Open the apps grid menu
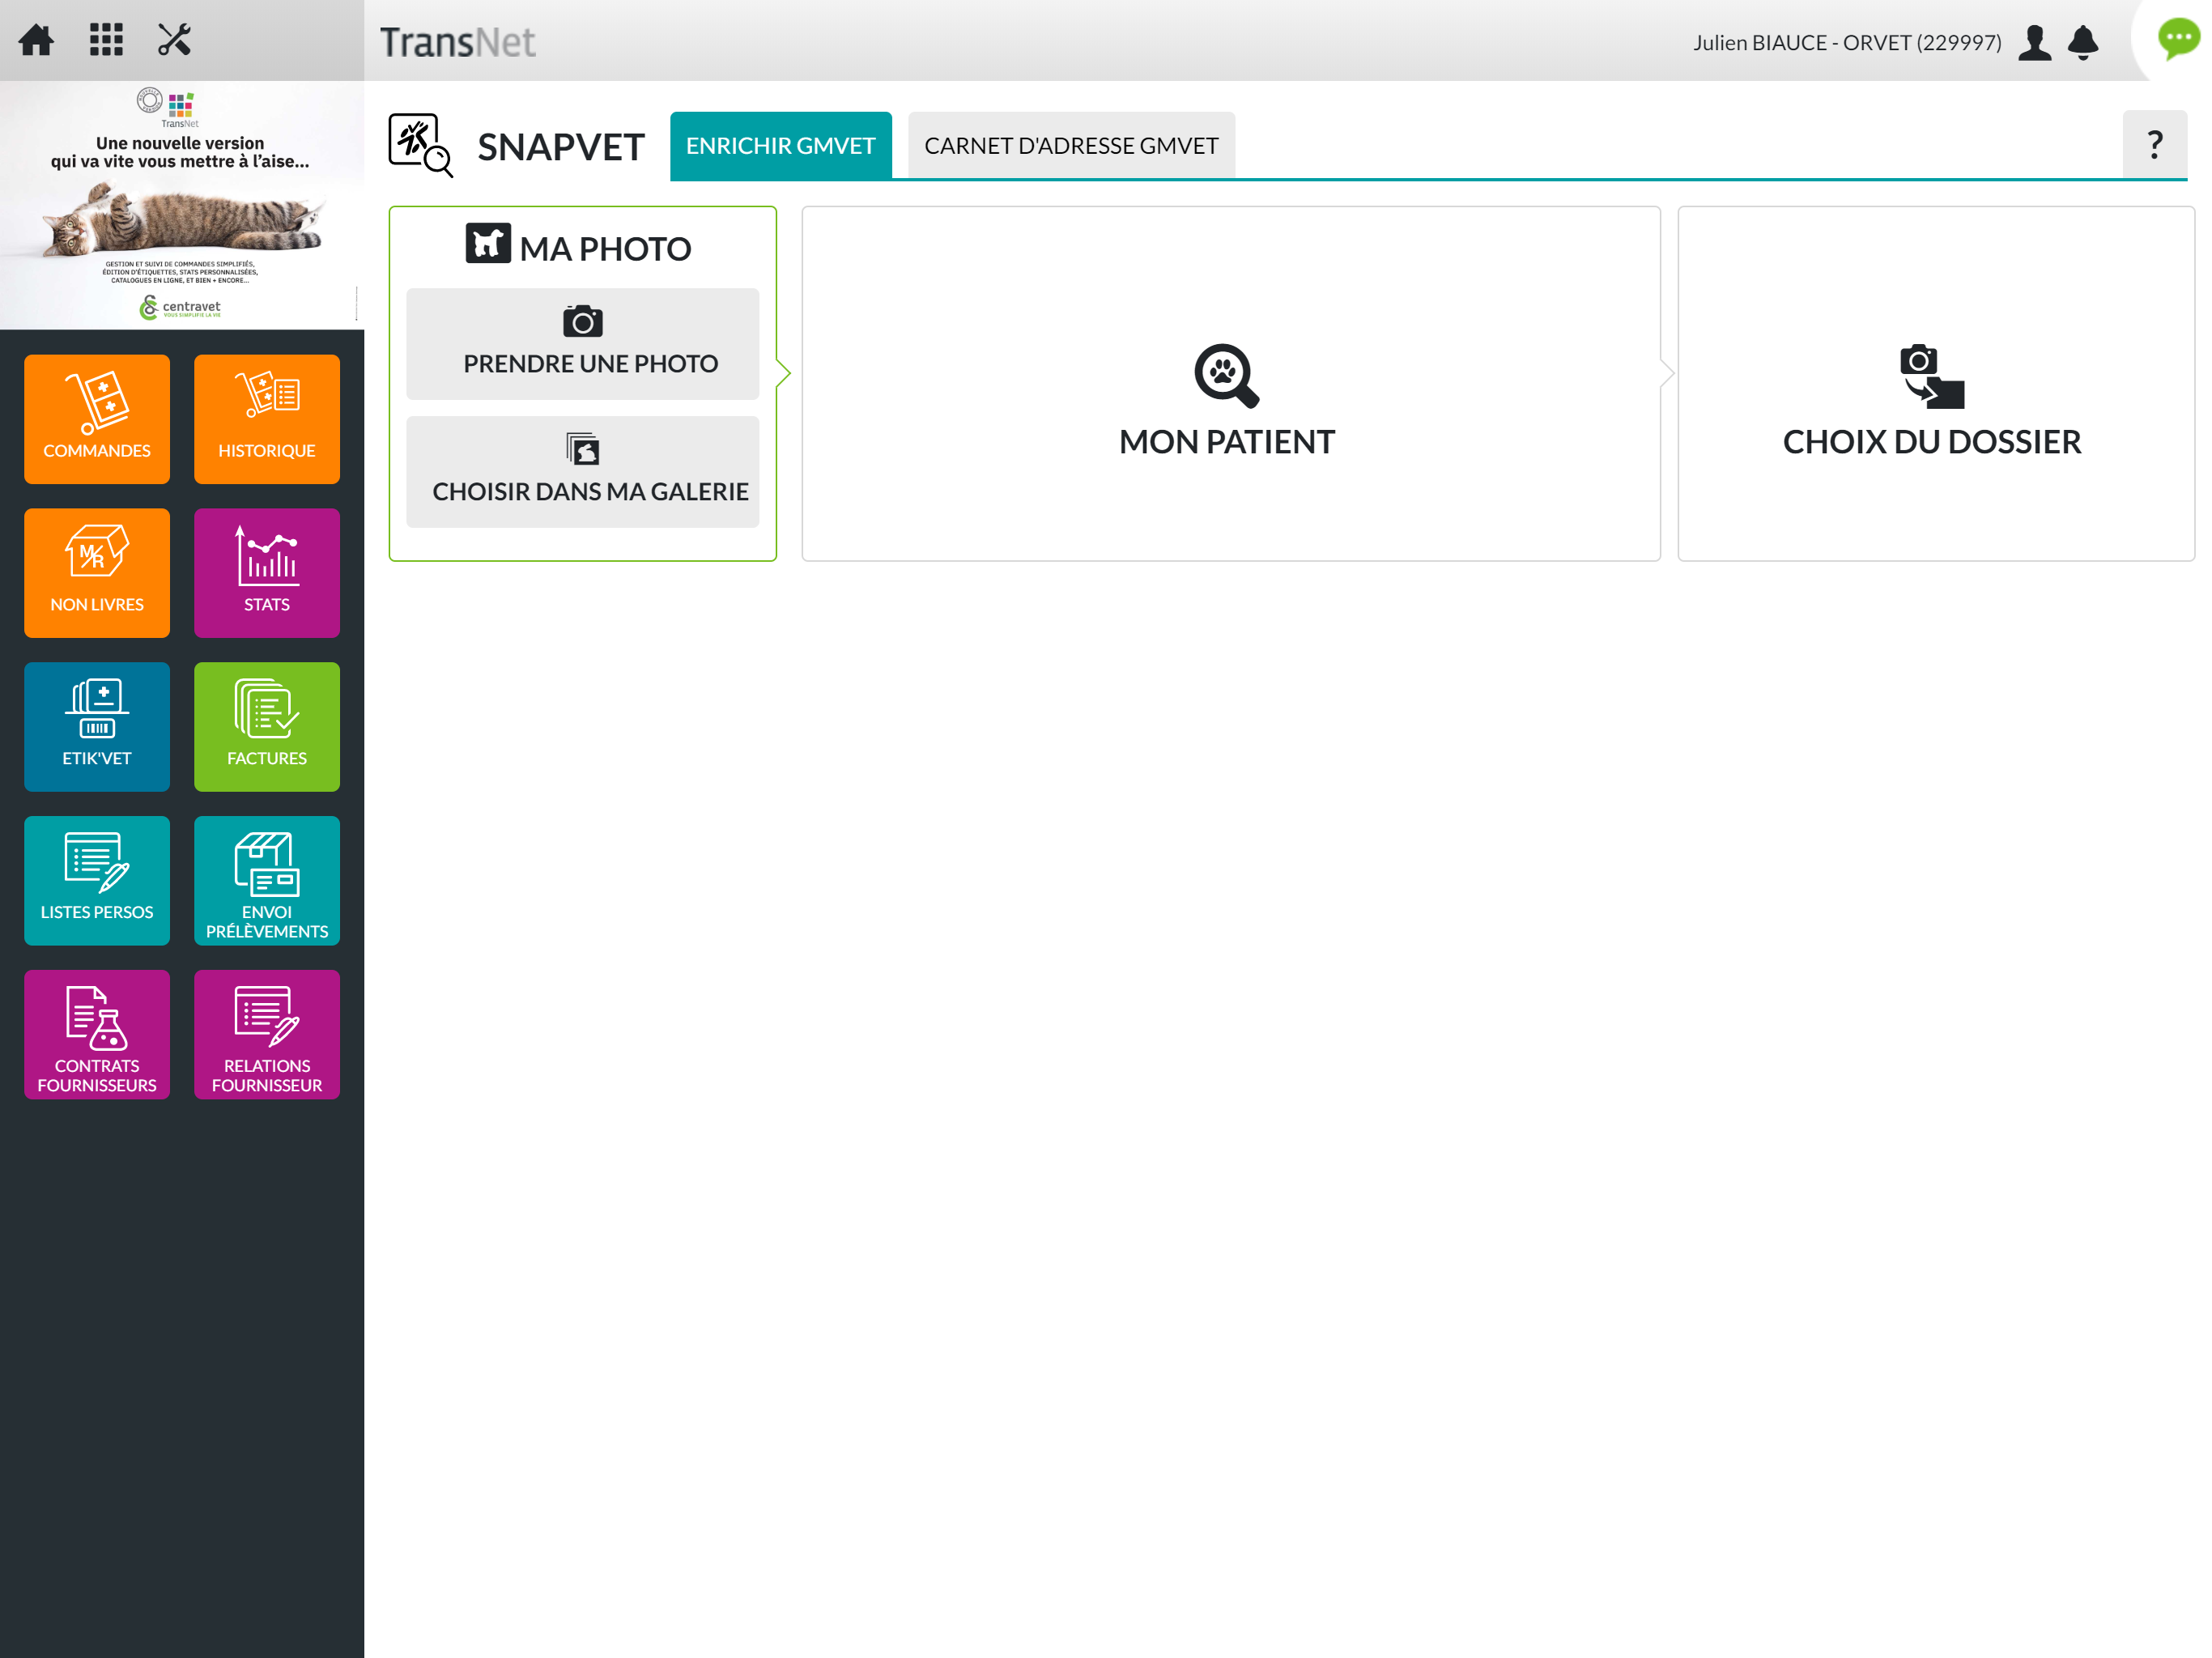The height and width of the screenshot is (1658, 2212). click(x=106, y=40)
